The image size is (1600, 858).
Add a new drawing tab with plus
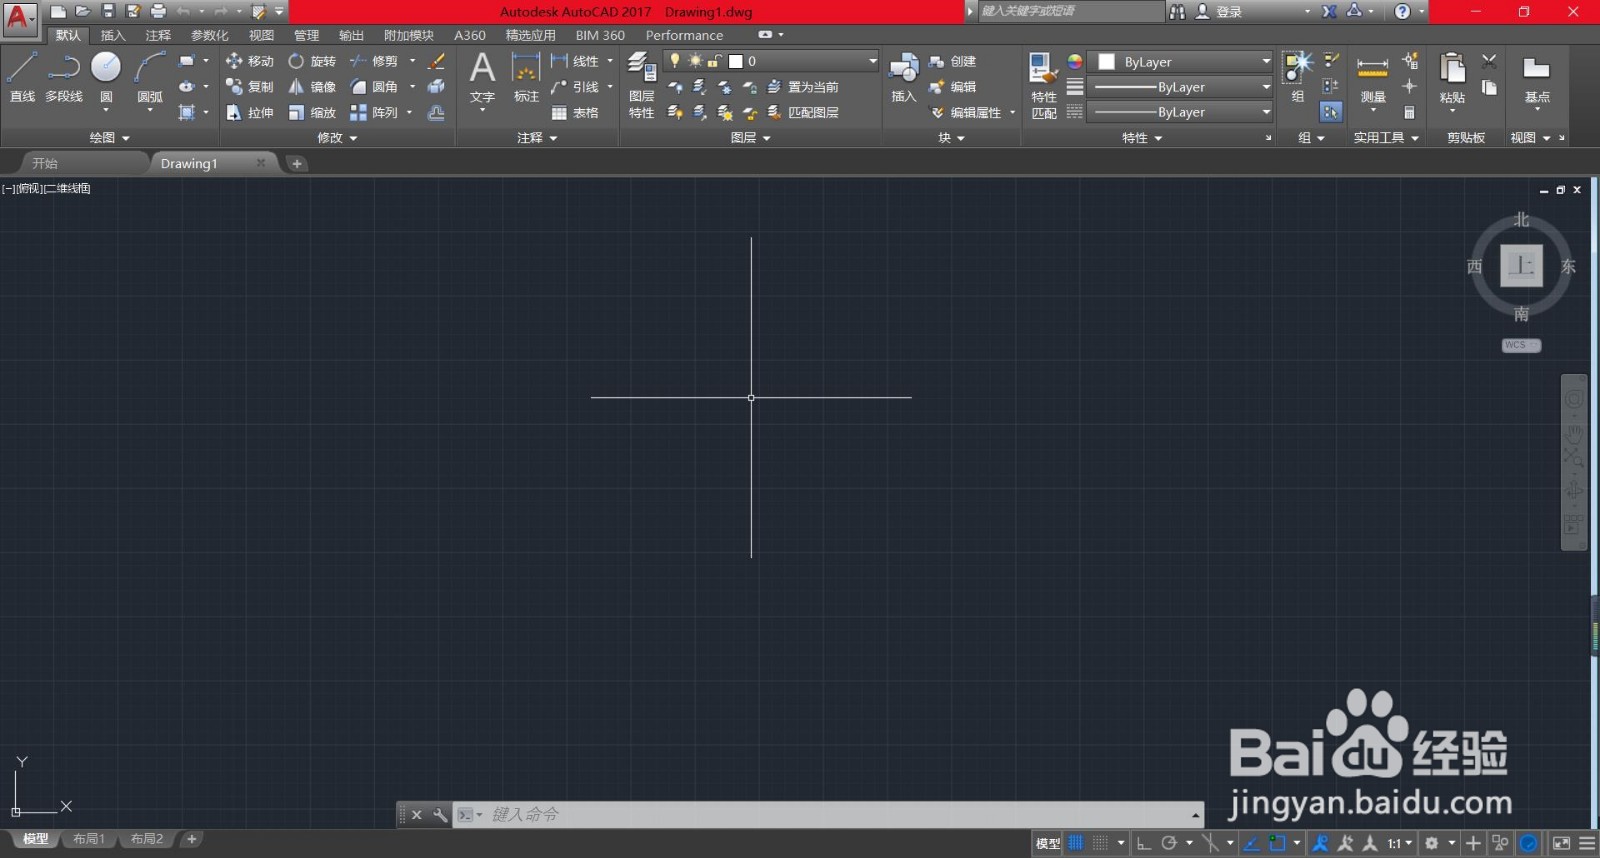tap(297, 163)
